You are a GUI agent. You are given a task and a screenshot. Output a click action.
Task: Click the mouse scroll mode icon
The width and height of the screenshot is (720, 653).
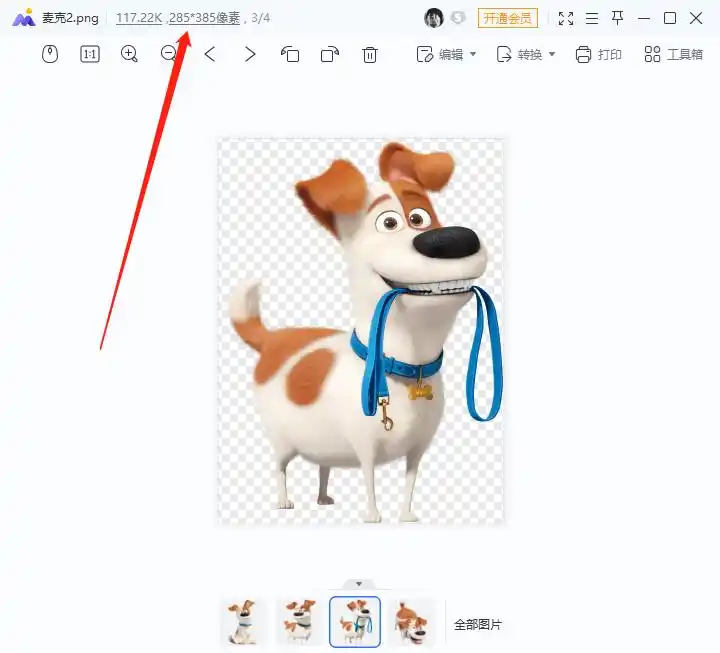click(50, 54)
